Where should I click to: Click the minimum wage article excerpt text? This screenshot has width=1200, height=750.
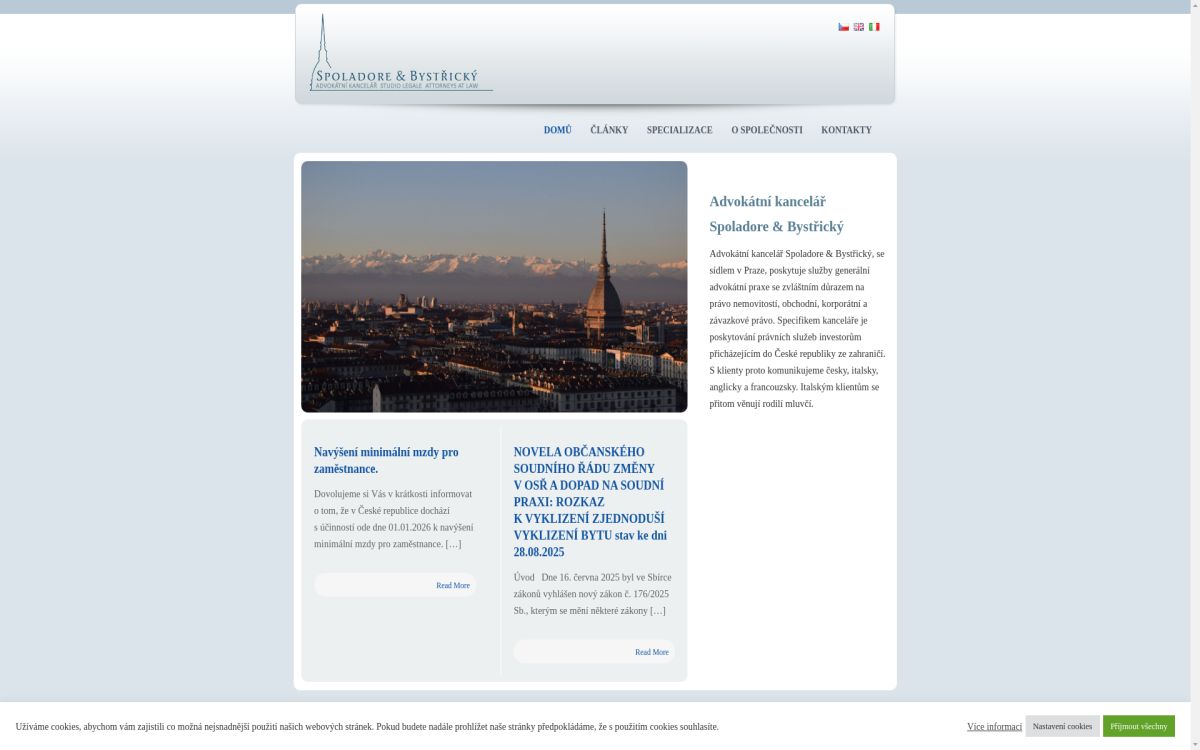coord(393,519)
